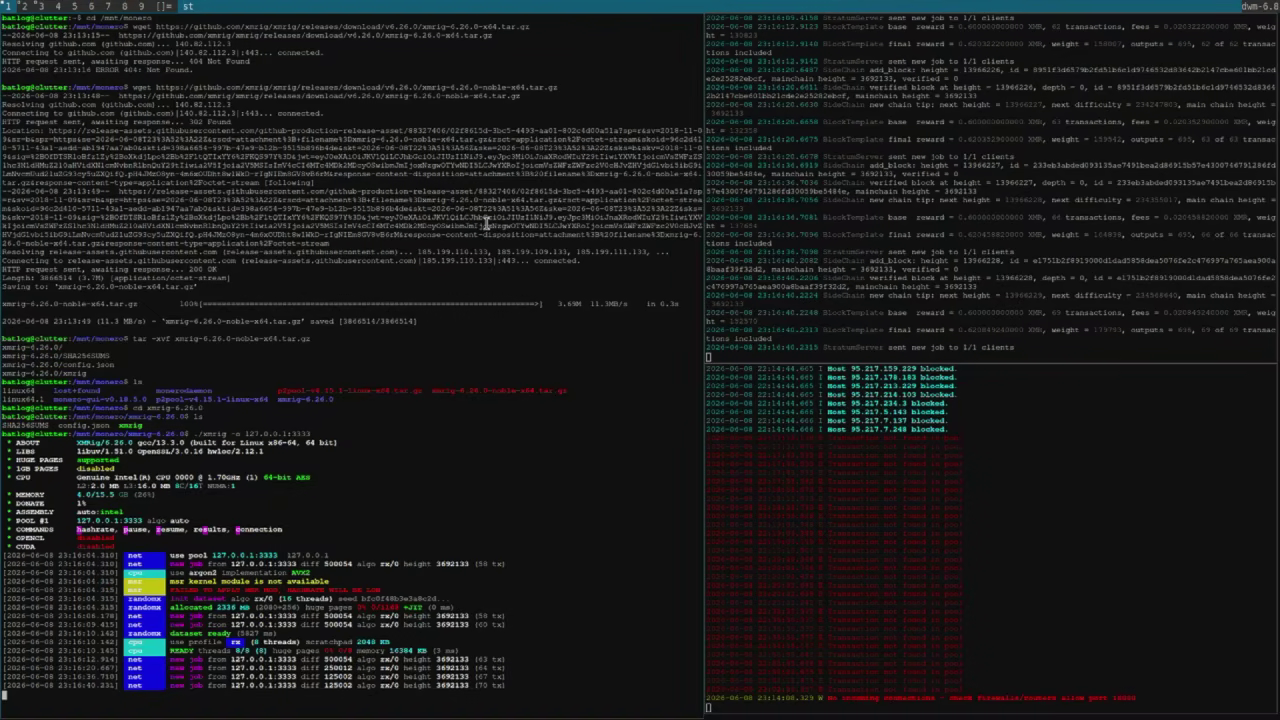Focus the xmrig miner terminal prompt cursor
This screenshot has width=1280, height=720.
pos(4,695)
